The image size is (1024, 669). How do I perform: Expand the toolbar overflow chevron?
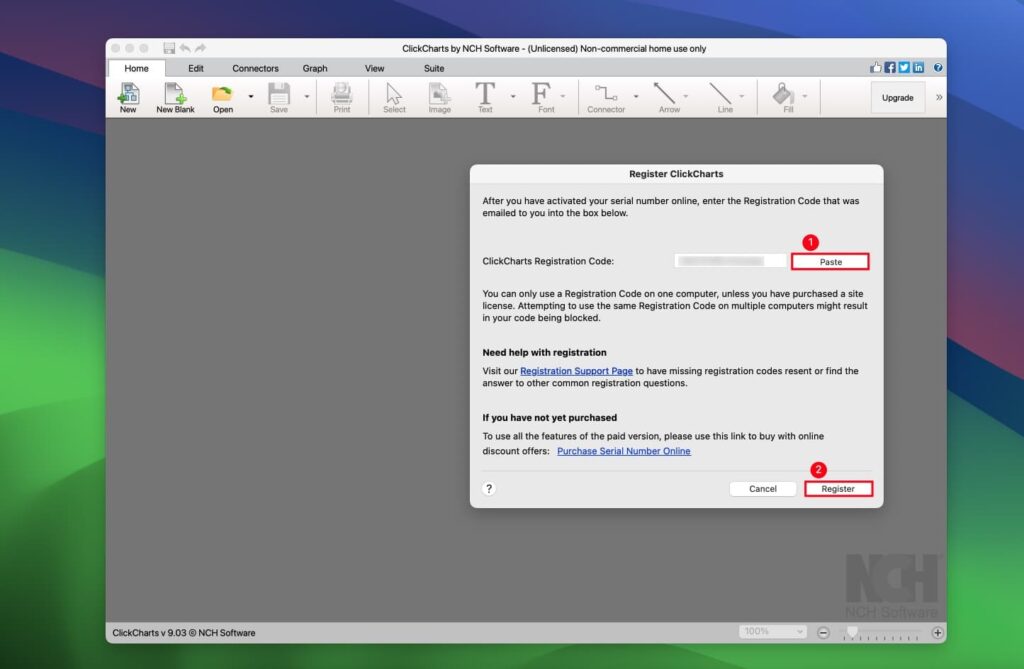pyautogui.click(x=938, y=97)
